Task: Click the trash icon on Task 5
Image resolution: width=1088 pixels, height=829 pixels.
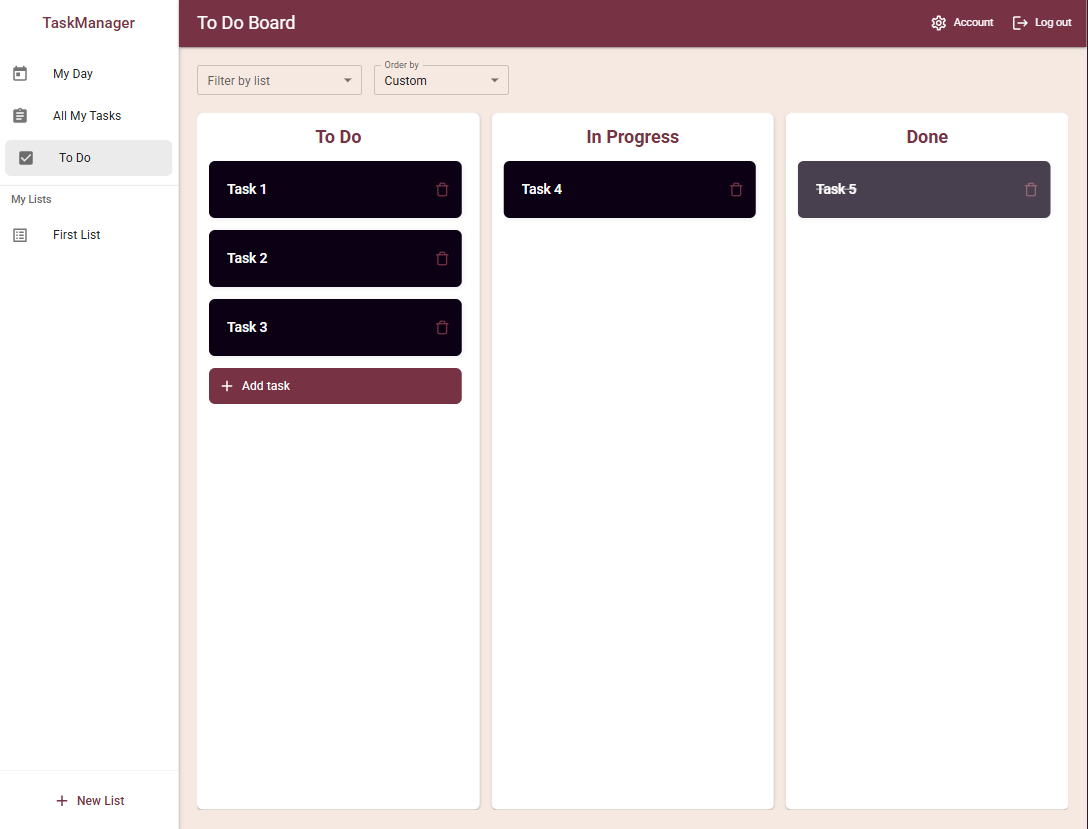Action: pos(1030,189)
